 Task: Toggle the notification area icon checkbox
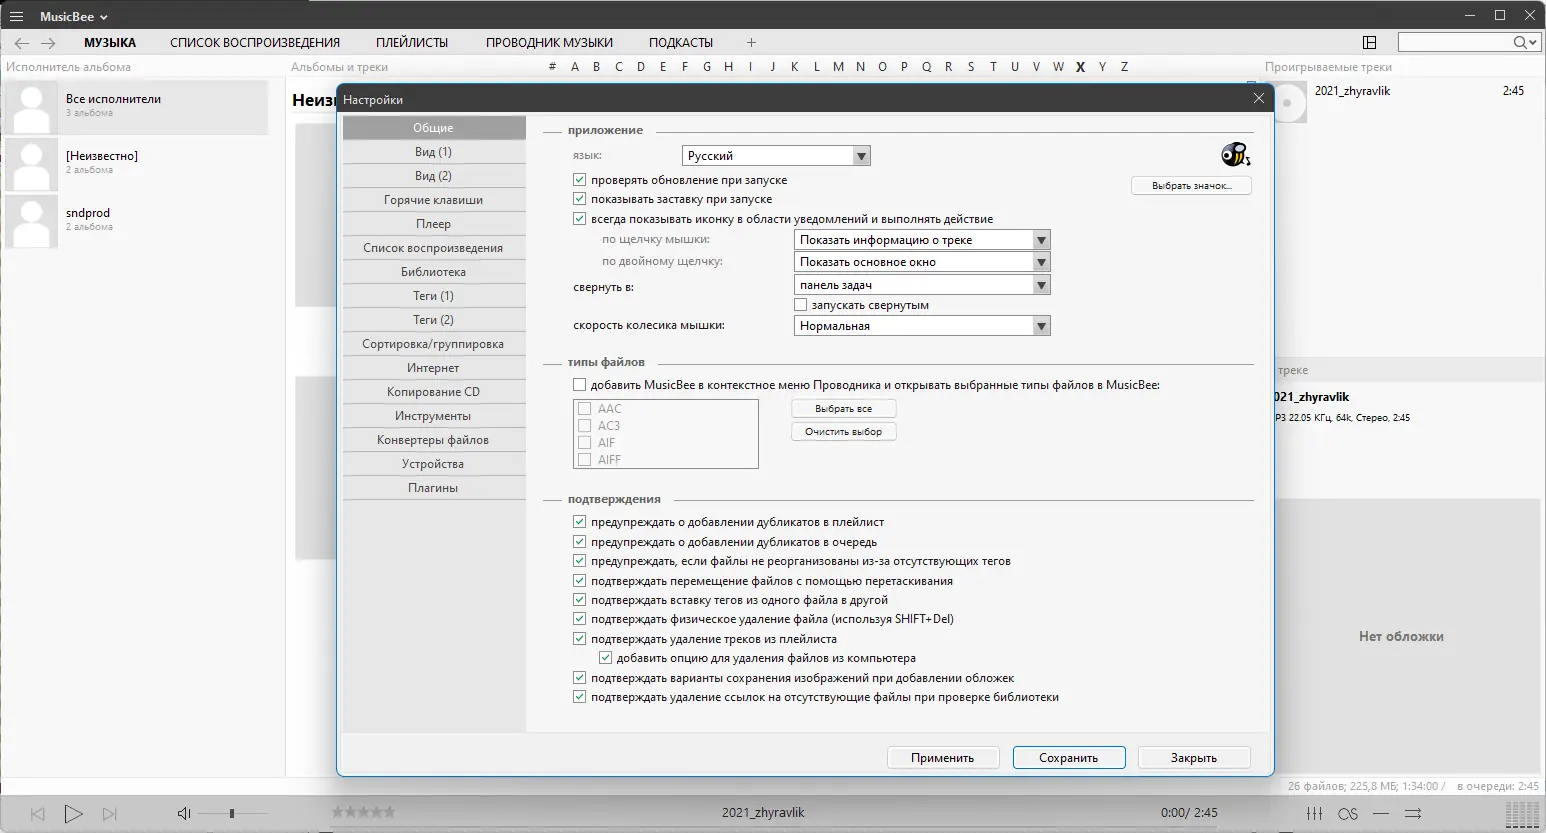(579, 219)
